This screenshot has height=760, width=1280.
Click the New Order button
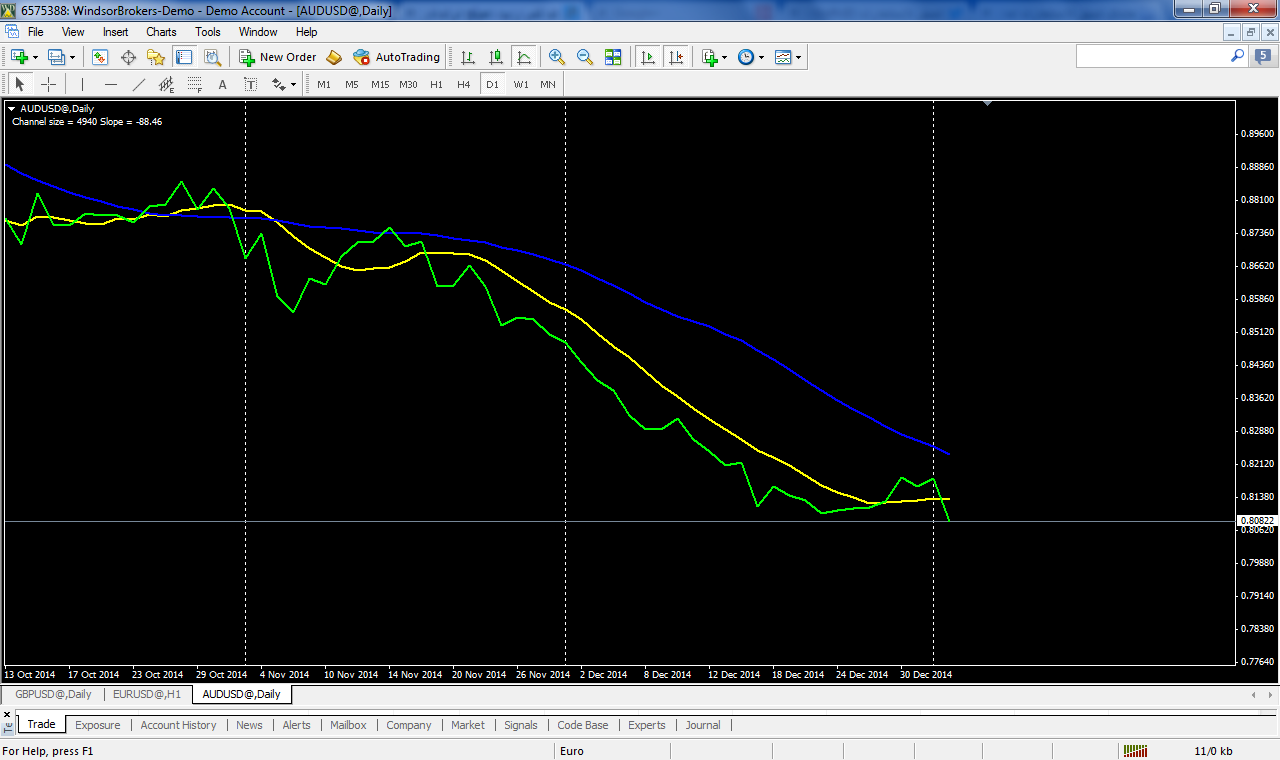(278, 57)
